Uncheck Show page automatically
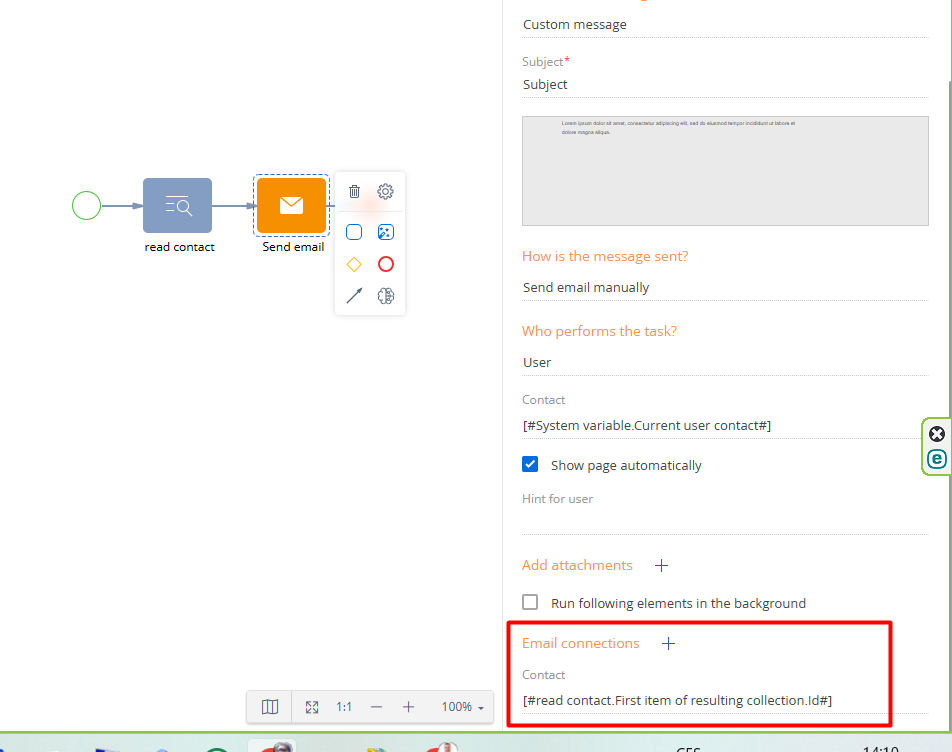The height and width of the screenshot is (752, 952). (x=531, y=465)
